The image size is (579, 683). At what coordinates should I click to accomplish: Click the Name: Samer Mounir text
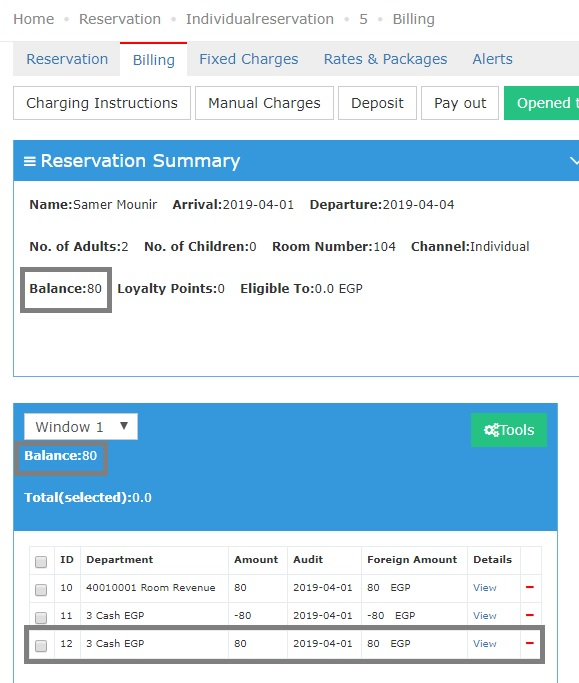(93, 205)
